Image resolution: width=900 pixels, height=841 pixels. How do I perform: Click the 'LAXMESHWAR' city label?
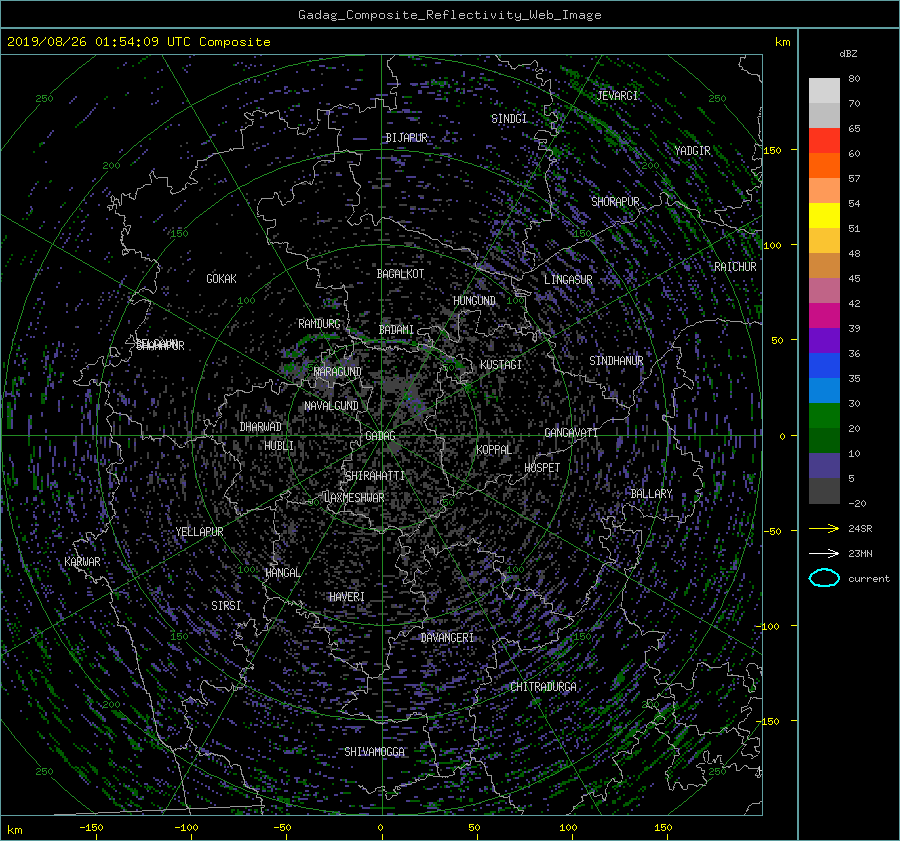pos(354,498)
